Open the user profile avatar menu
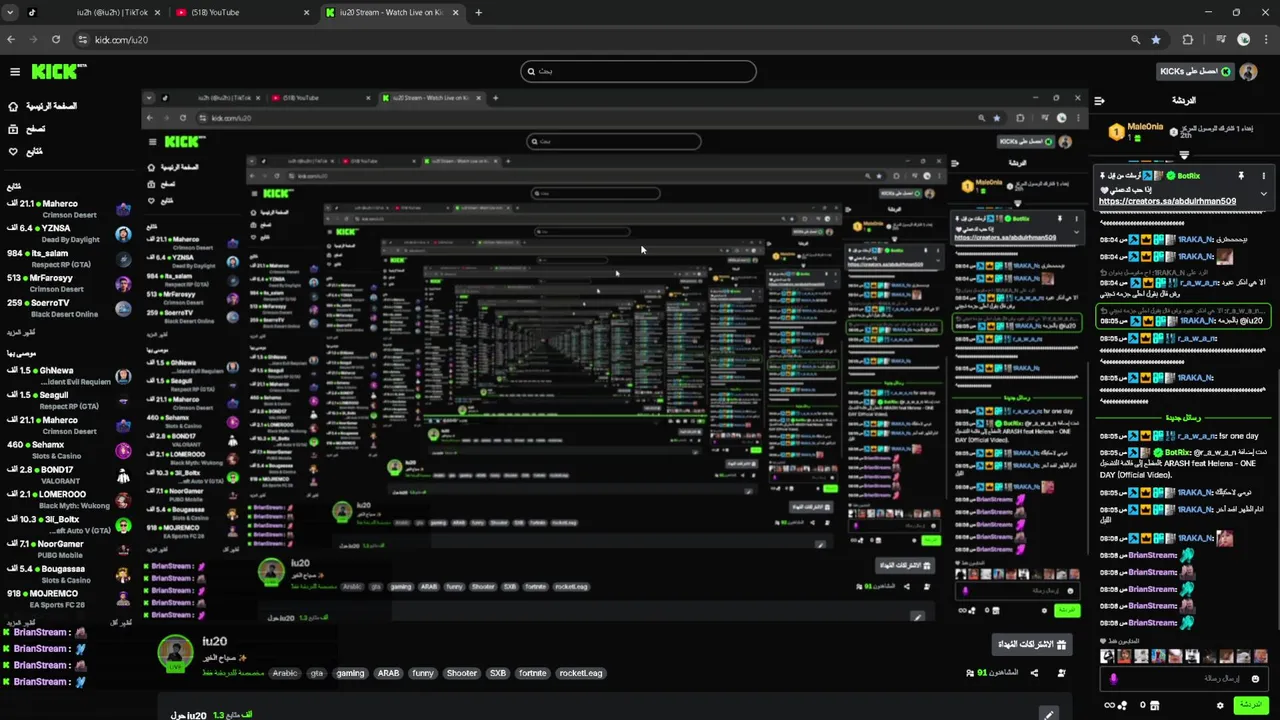This screenshot has width=1280, height=720. 1248,72
